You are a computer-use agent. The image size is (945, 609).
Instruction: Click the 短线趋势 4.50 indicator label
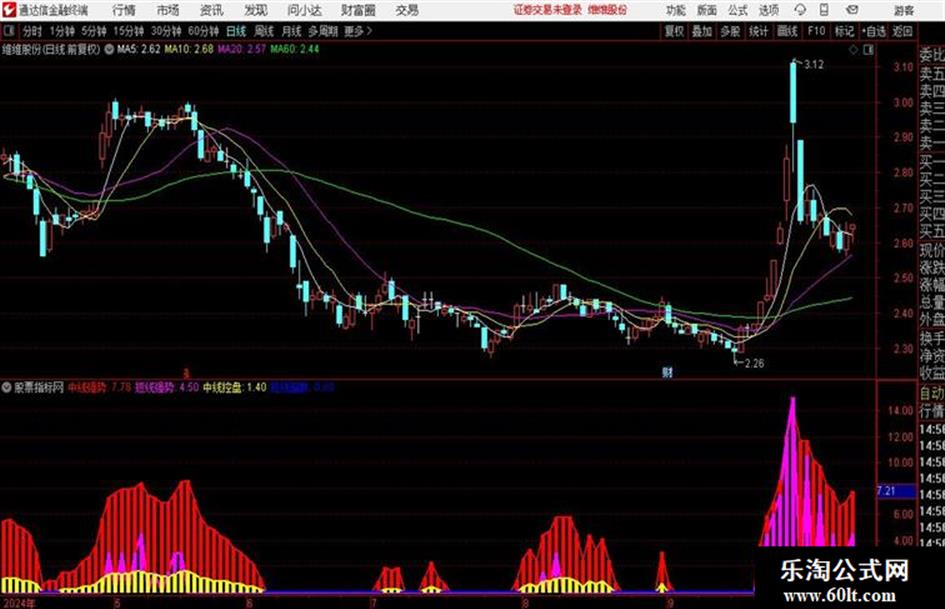(x=166, y=388)
